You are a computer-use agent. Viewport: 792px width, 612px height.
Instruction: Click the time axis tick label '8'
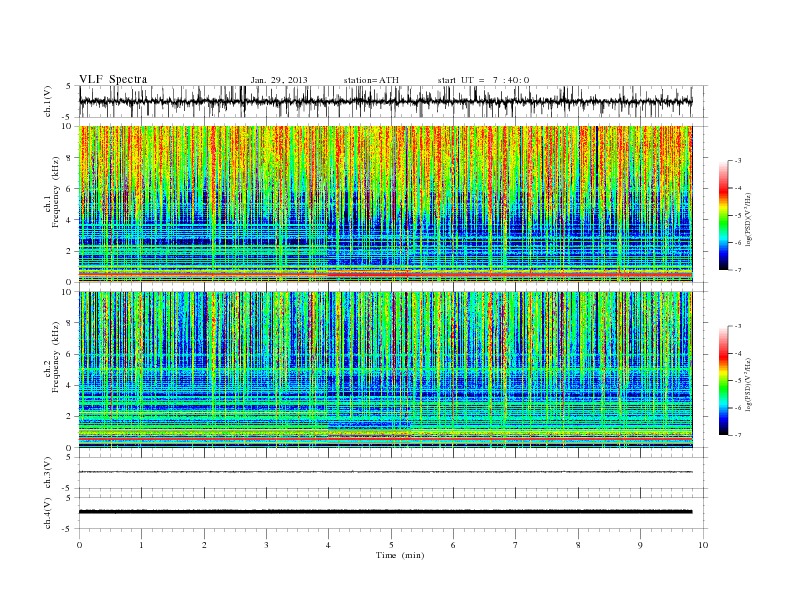tap(578, 545)
